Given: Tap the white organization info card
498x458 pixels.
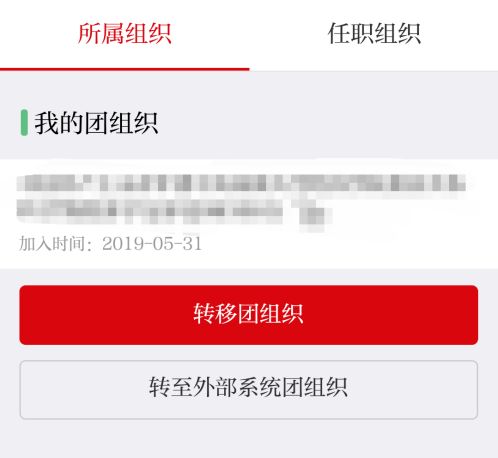Looking at the screenshot, I should (249, 214).
